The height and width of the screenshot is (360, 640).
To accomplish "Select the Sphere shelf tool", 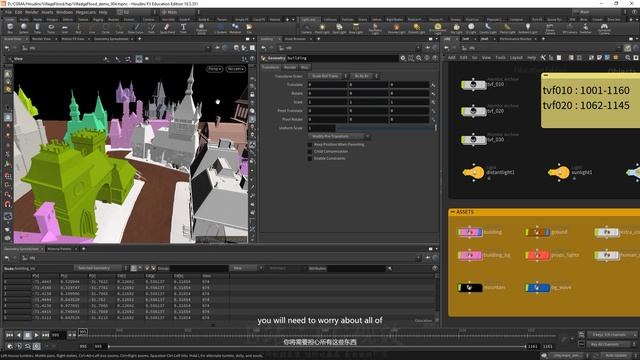I will point(24,28).
